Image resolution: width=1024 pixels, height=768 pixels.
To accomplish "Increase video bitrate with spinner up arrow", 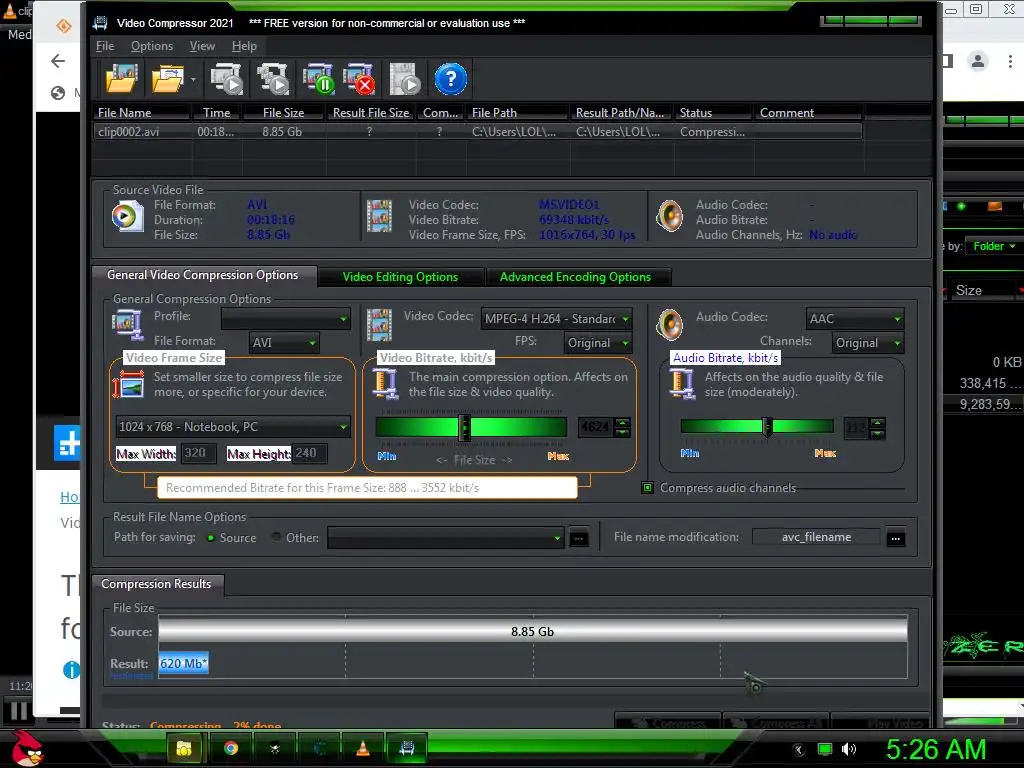I will tap(622, 423).
